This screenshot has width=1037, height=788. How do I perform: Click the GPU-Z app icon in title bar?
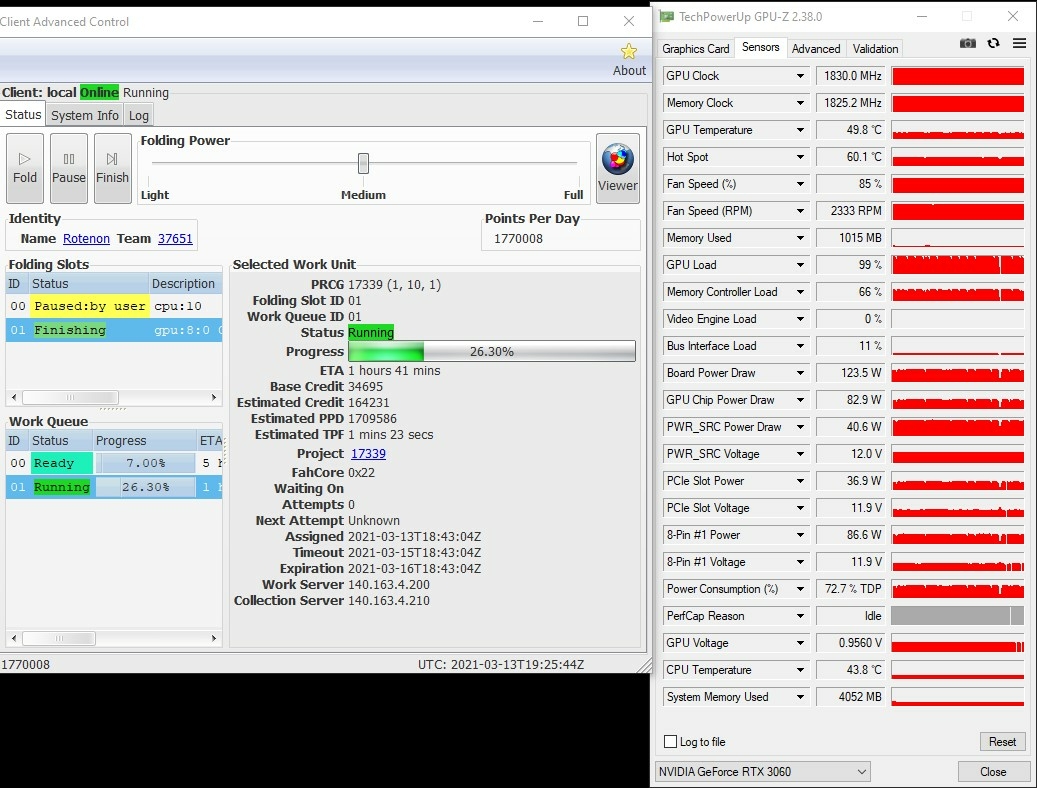[x=667, y=17]
